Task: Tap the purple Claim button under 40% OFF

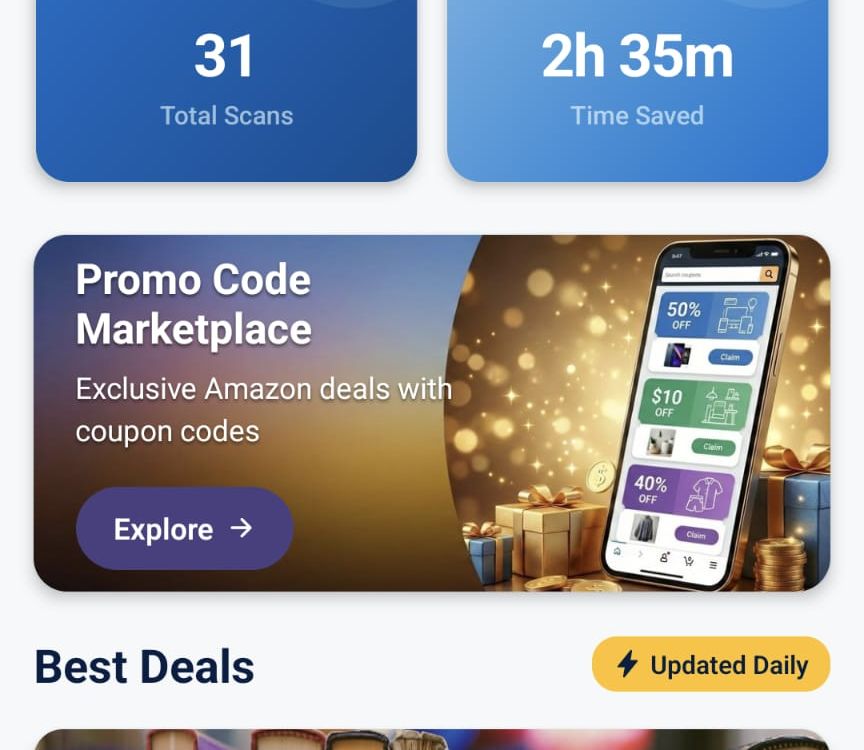Action: point(696,535)
